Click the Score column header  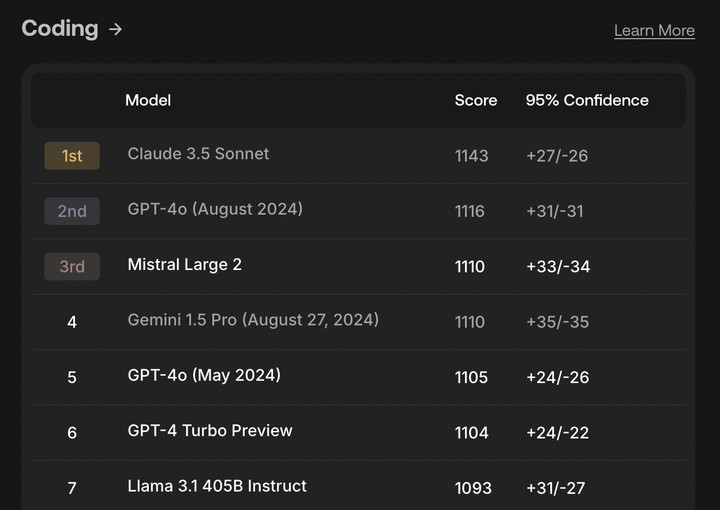click(x=476, y=100)
